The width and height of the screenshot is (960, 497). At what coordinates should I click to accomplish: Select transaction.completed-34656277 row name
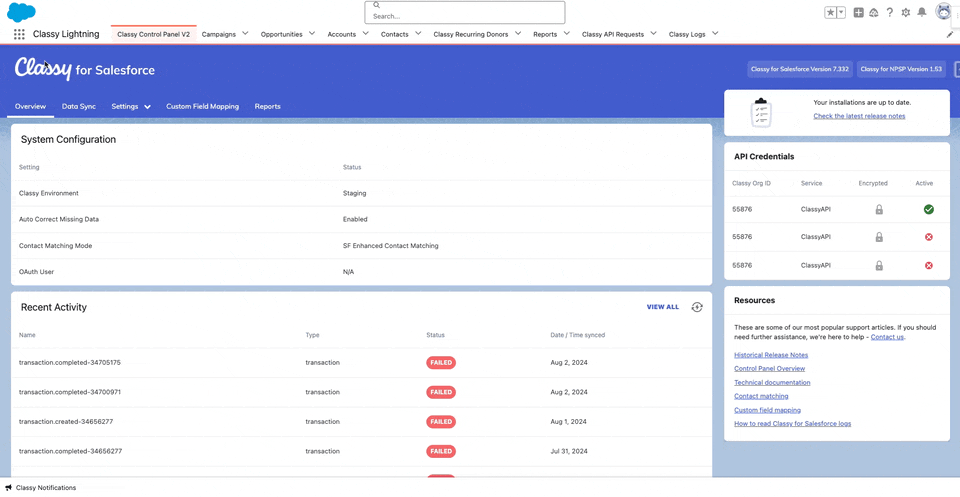[x=70, y=451]
